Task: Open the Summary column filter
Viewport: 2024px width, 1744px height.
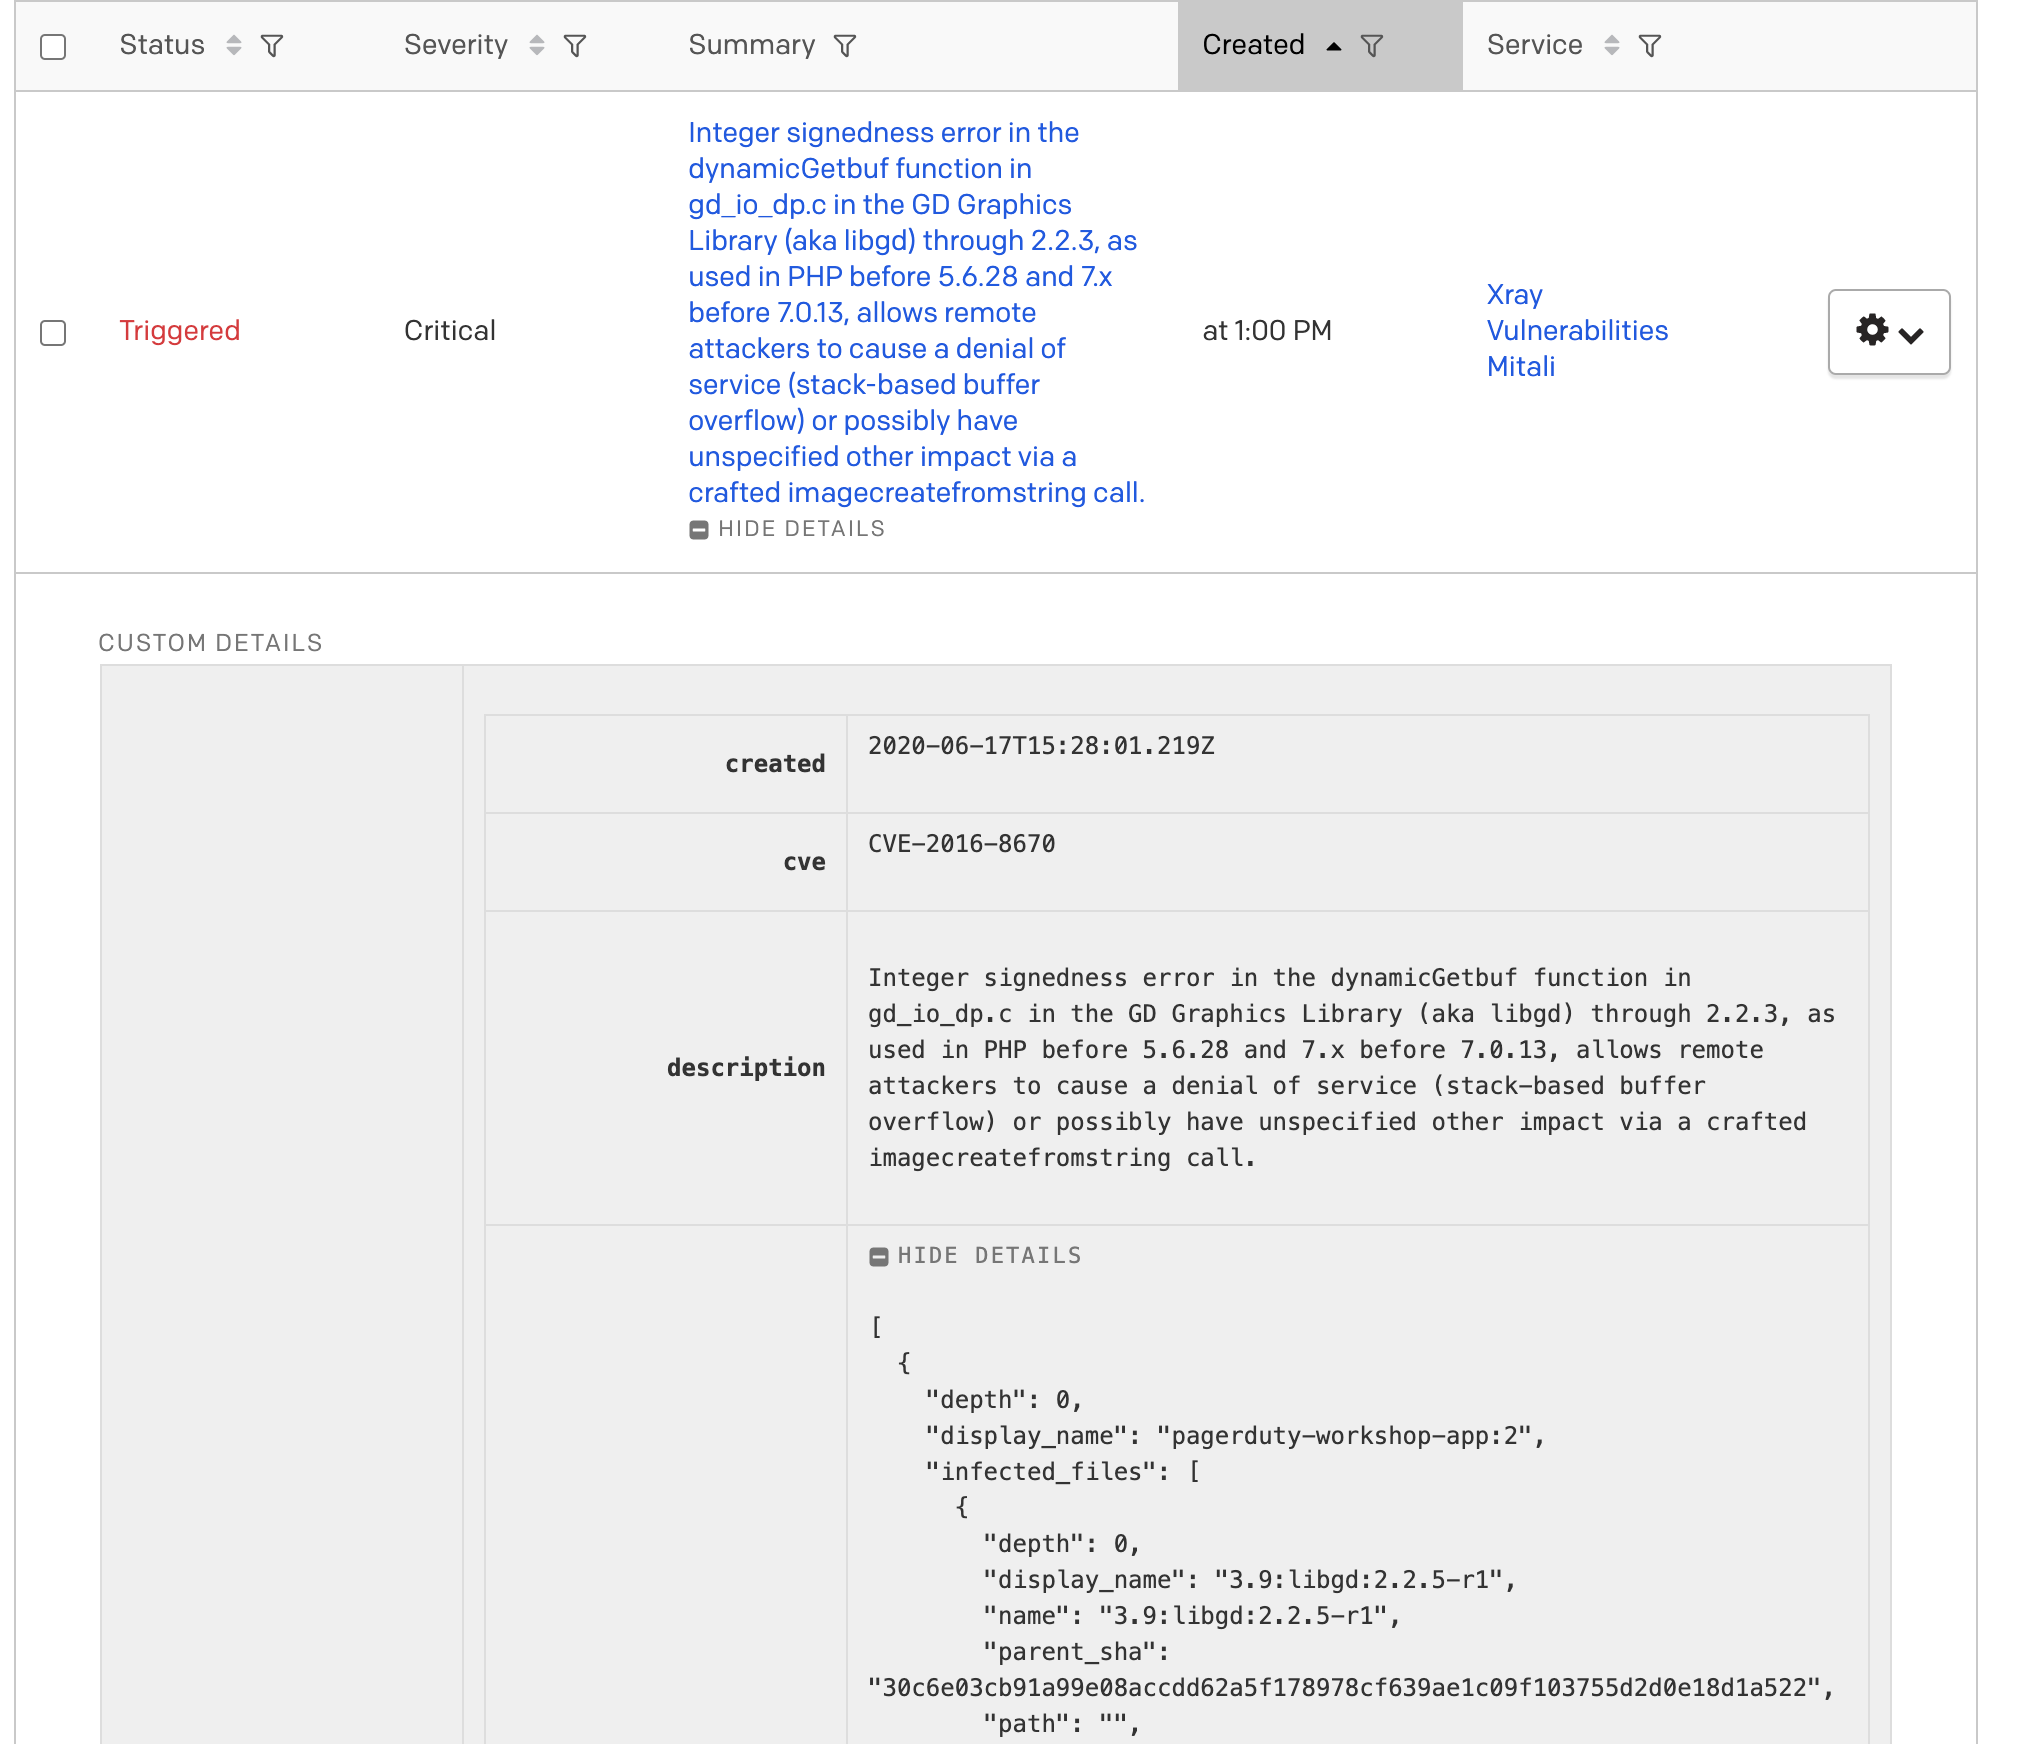Action: point(845,45)
